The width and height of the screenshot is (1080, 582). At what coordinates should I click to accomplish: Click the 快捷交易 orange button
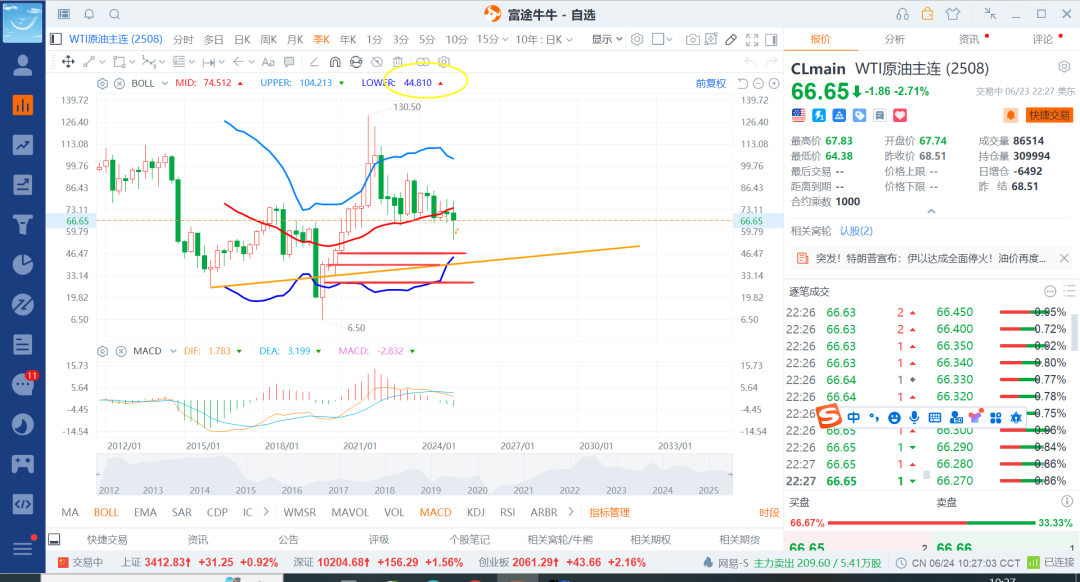coord(1049,115)
